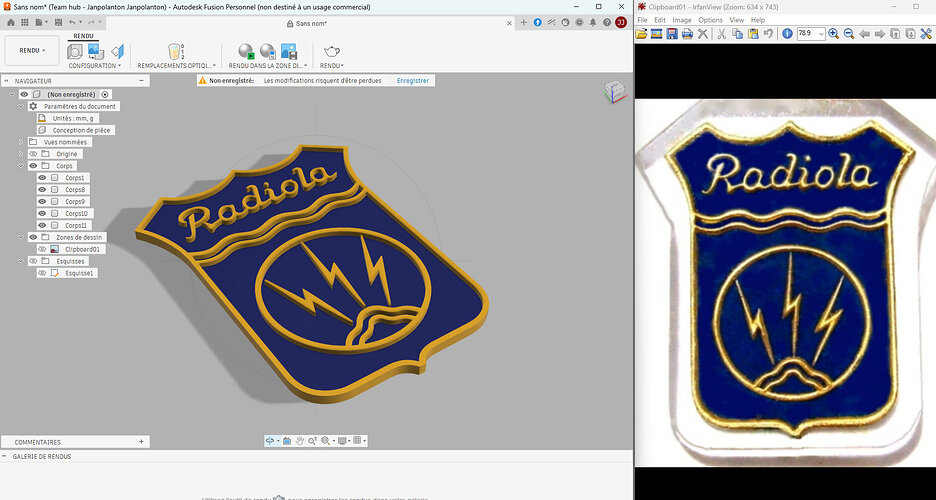936x500 pixels.
Task: Show the Clipboard01 canvas via eye icon
Action: point(42,249)
